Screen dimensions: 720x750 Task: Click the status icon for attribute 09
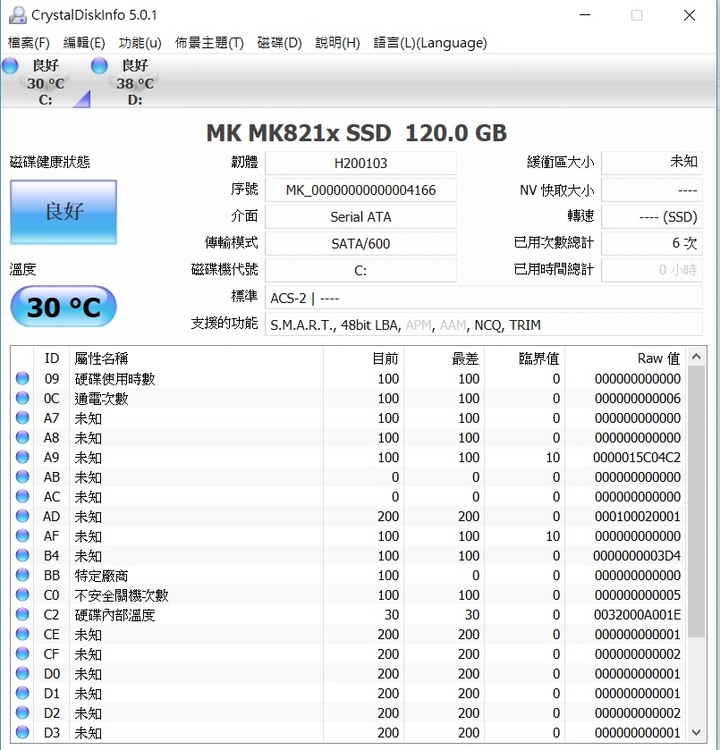pyautogui.click(x=22, y=378)
